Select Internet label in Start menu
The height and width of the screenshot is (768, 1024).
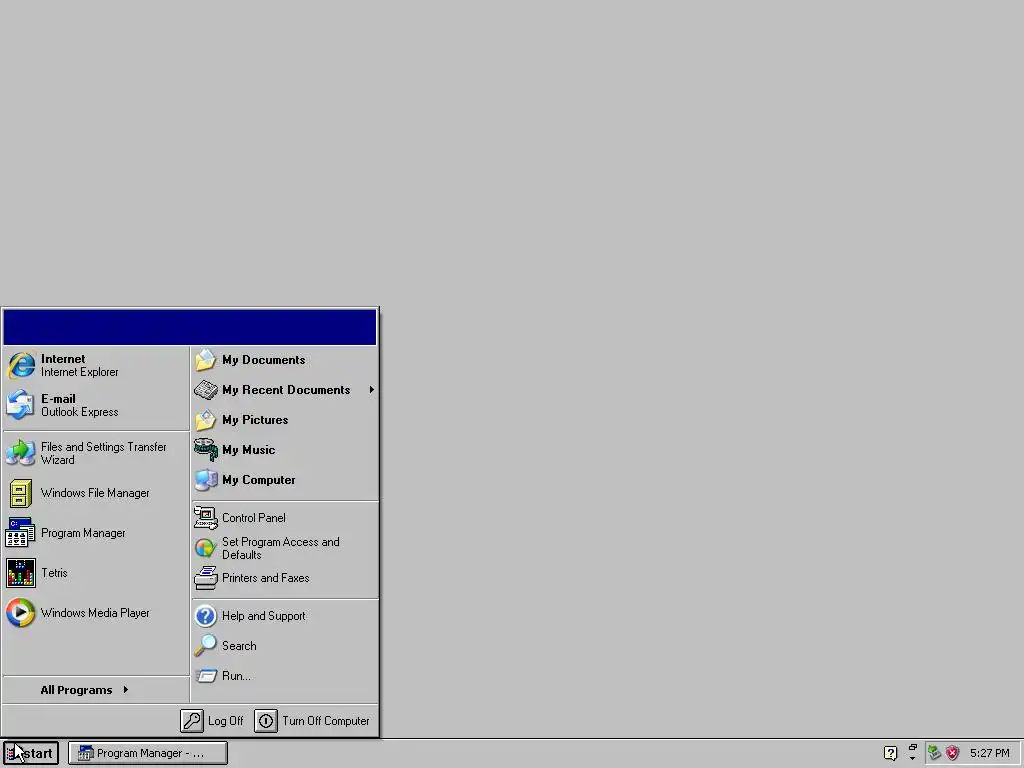63,359
